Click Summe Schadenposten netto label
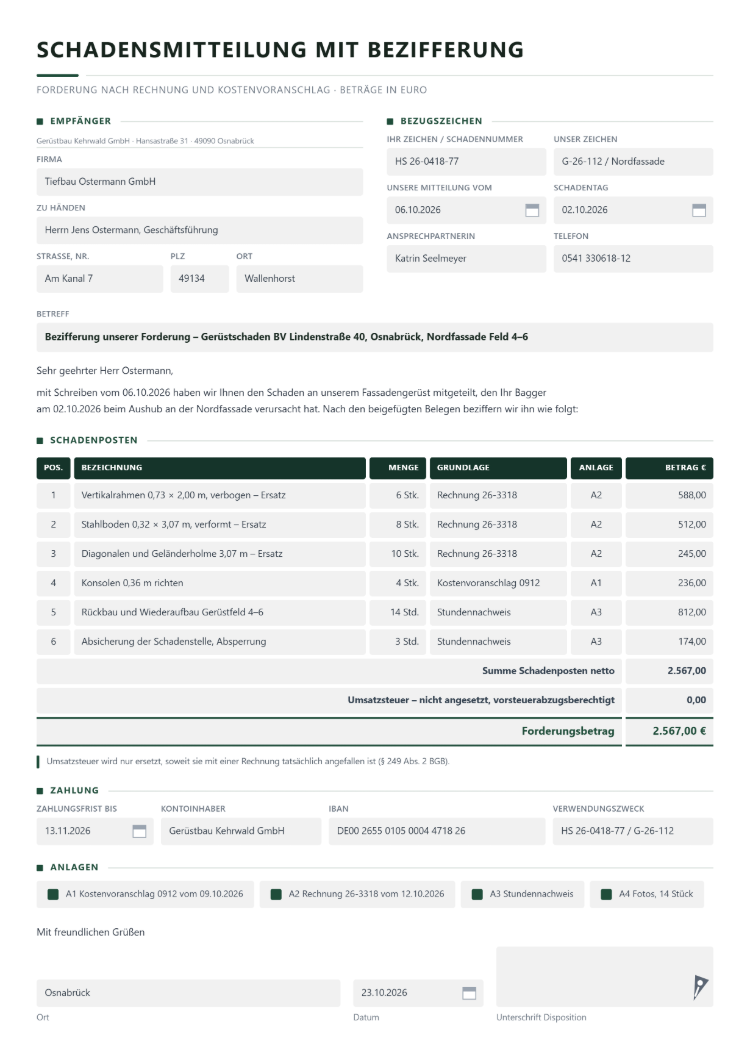Image resolution: width=750 pixels, height=1060 pixels. pos(548,671)
